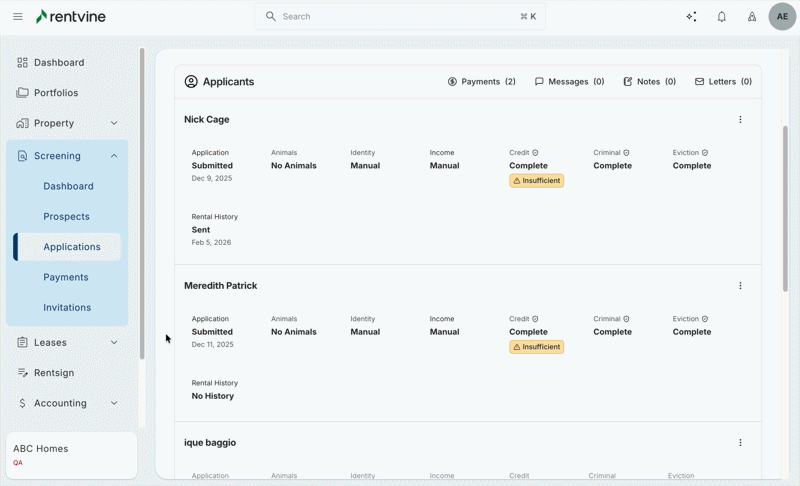Select Prospects under Screening
800x486 pixels.
(x=66, y=217)
